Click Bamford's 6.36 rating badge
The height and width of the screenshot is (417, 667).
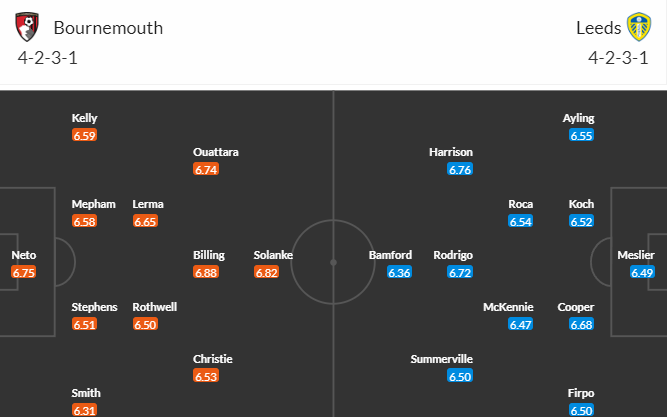pyautogui.click(x=399, y=272)
